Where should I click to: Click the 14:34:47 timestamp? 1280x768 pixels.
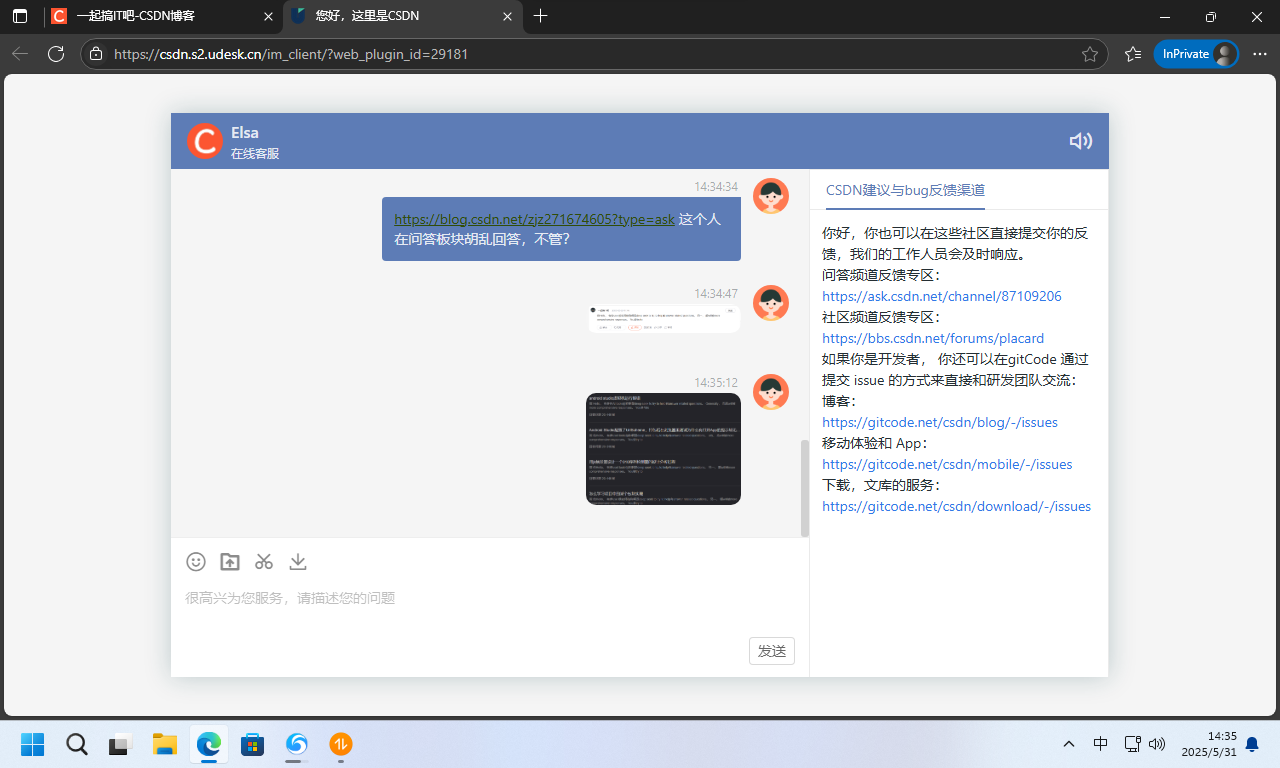(x=716, y=294)
